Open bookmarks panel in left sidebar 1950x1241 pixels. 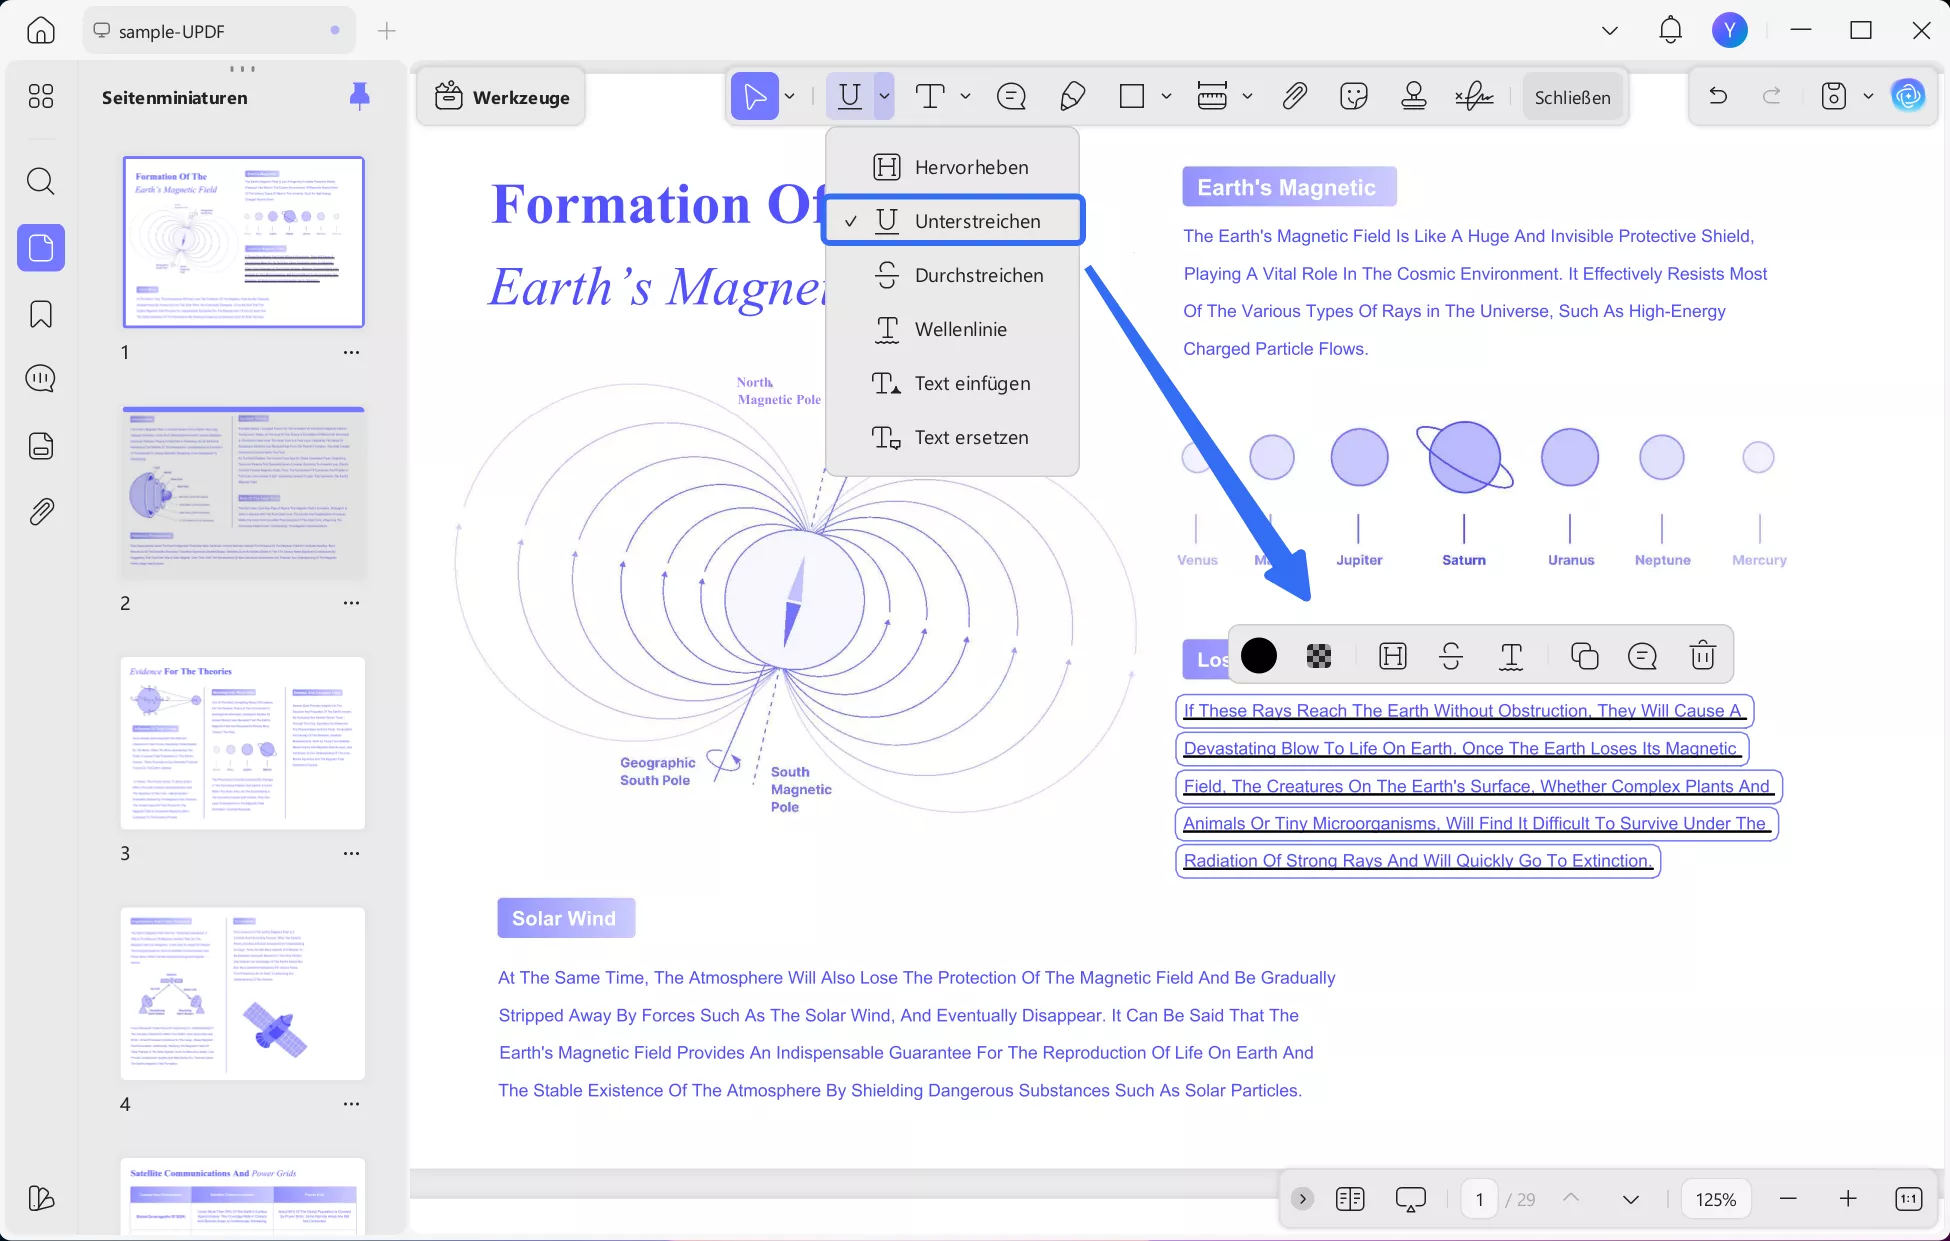pyautogui.click(x=41, y=314)
